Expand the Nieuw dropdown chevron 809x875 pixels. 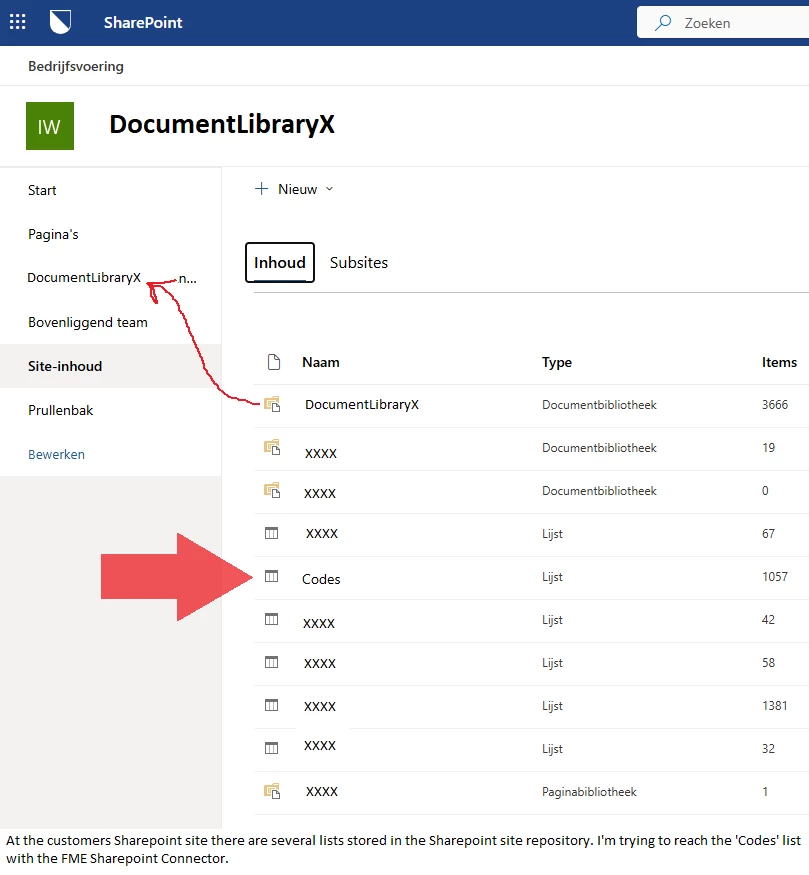click(x=329, y=189)
